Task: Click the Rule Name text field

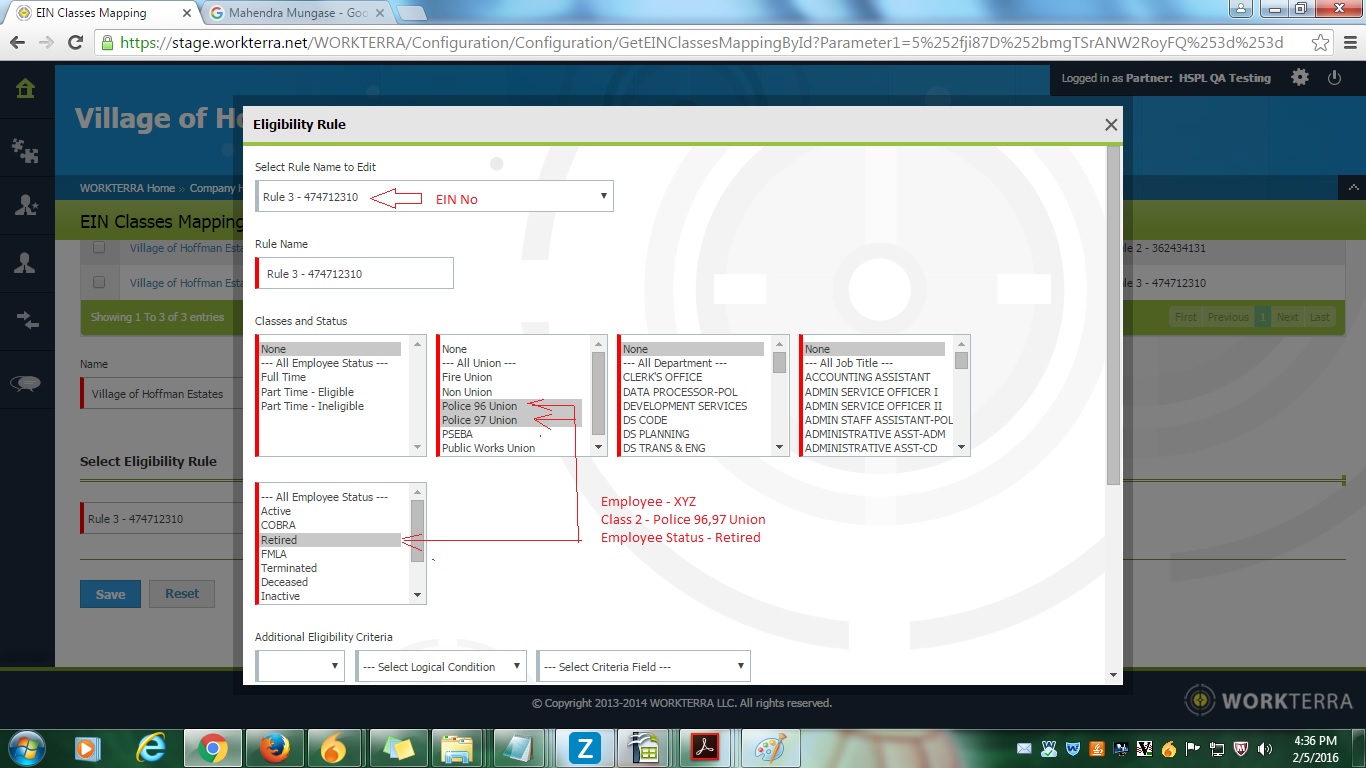Action: click(355, 274)
